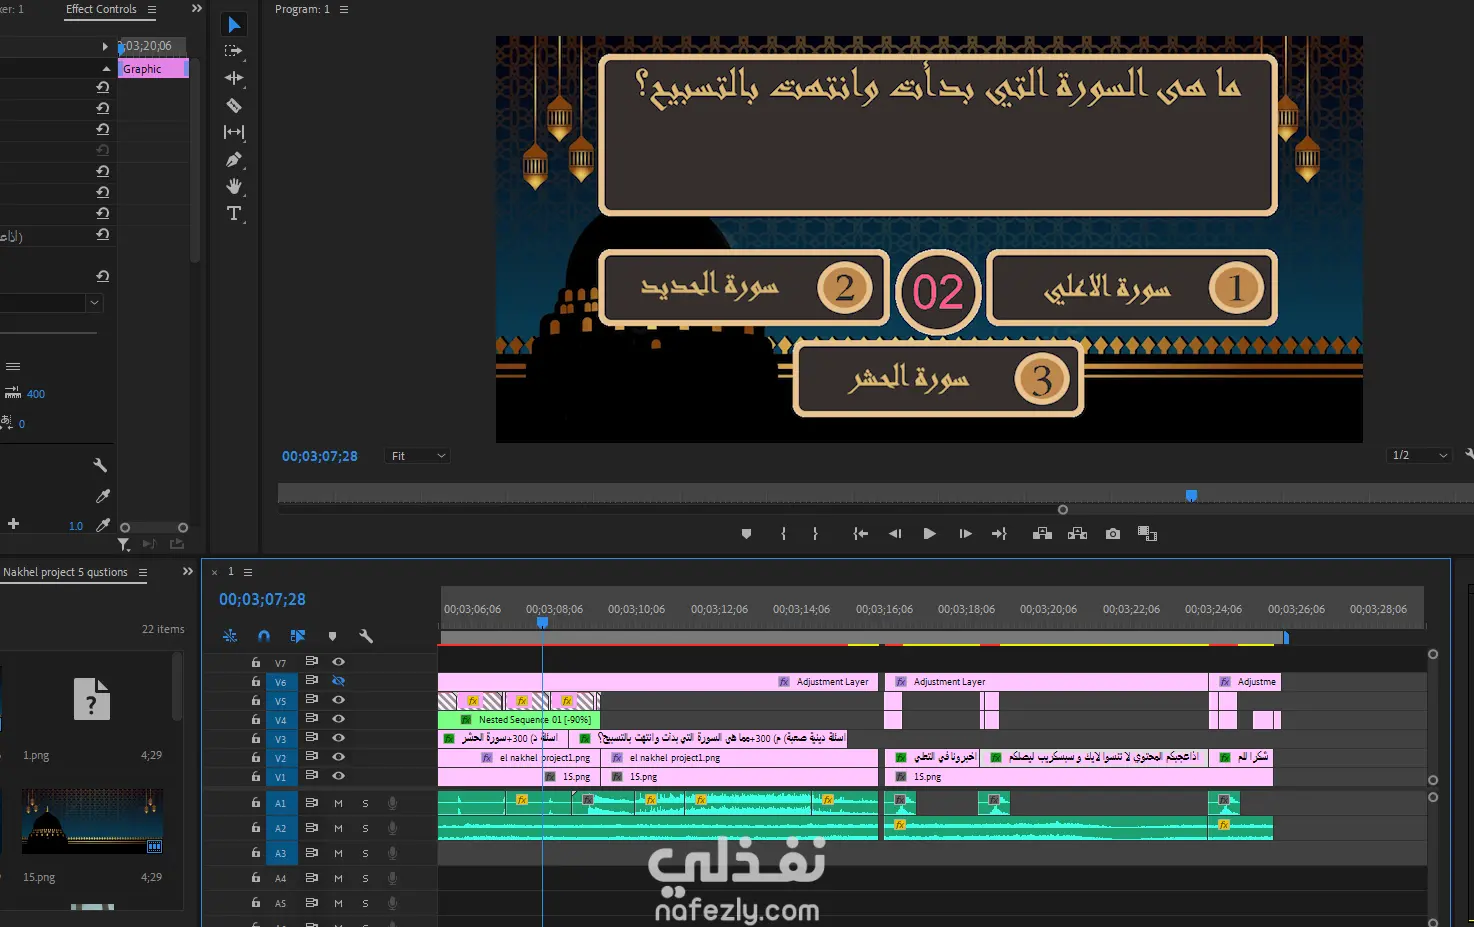The width and height of the screenshot is (1474, 927).
Task: Export a frame with the camera icon
Action: click(x=1113, y=534)
